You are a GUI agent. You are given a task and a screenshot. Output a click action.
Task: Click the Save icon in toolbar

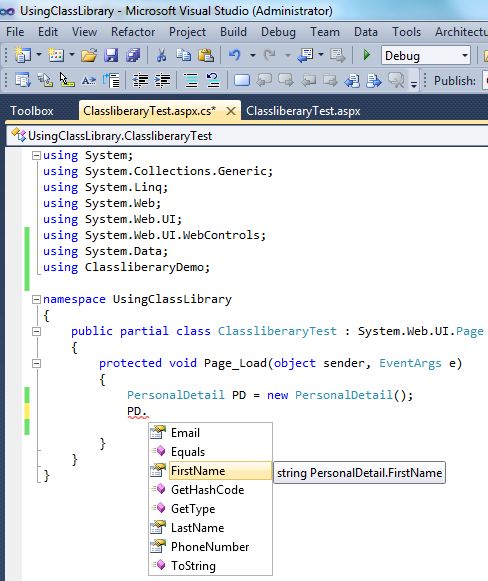[x=111, y=56]
